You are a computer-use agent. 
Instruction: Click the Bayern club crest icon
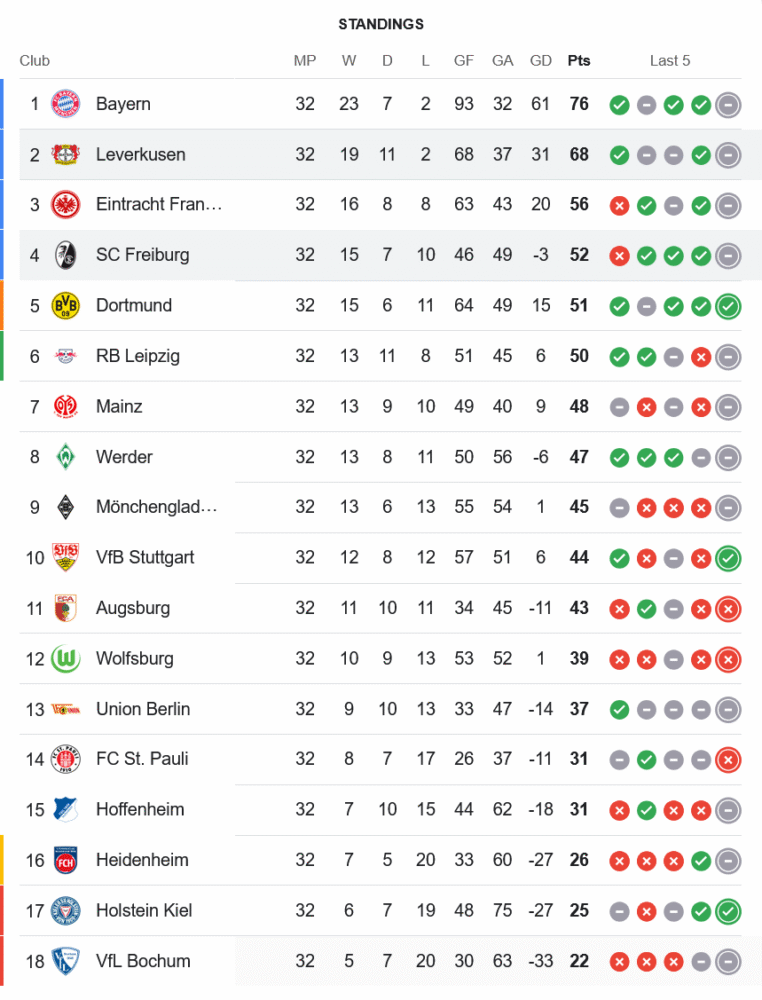click(x=65, y=104)
